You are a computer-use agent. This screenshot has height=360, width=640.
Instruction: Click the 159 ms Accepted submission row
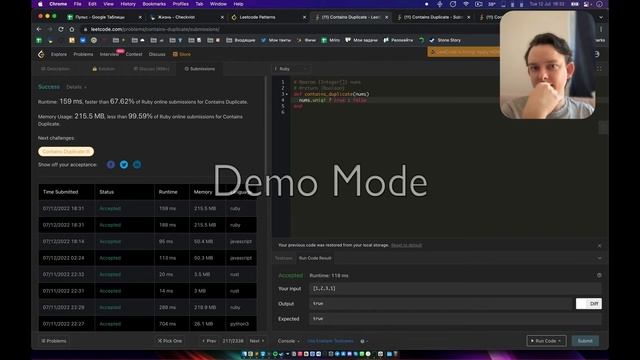pyautogui.click(x=148, y=209)
